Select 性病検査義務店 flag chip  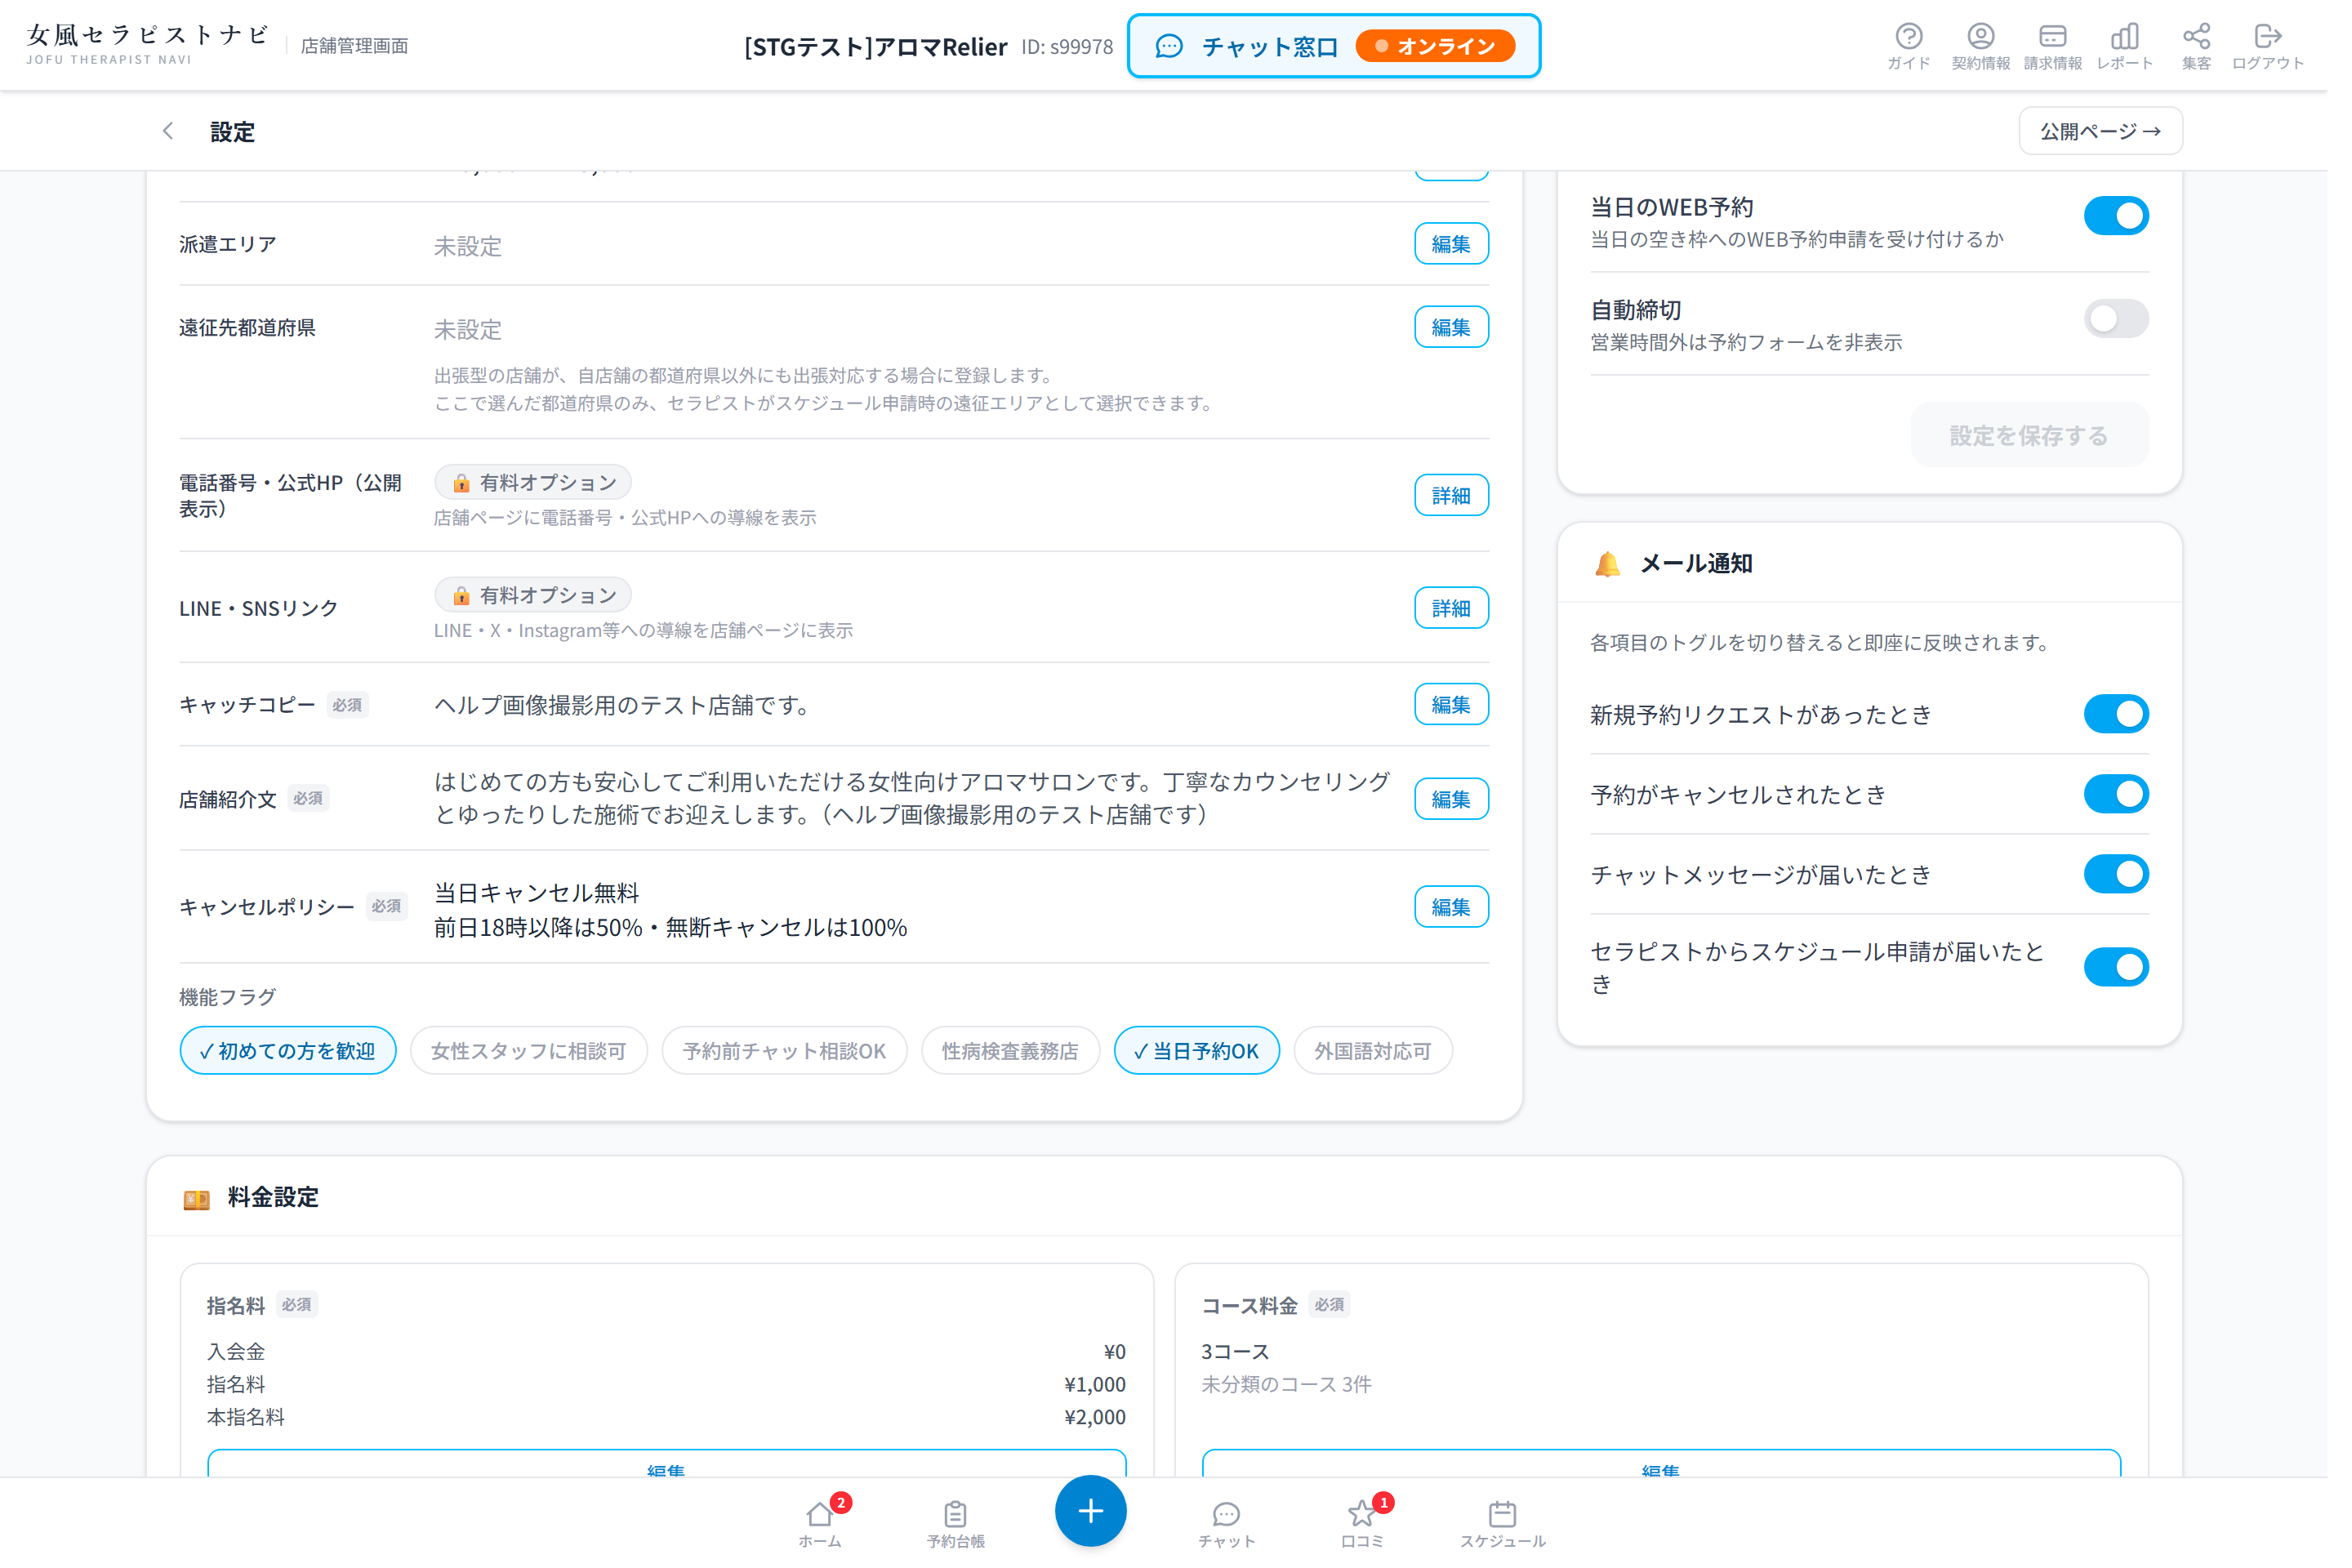click(1021, 1061)
